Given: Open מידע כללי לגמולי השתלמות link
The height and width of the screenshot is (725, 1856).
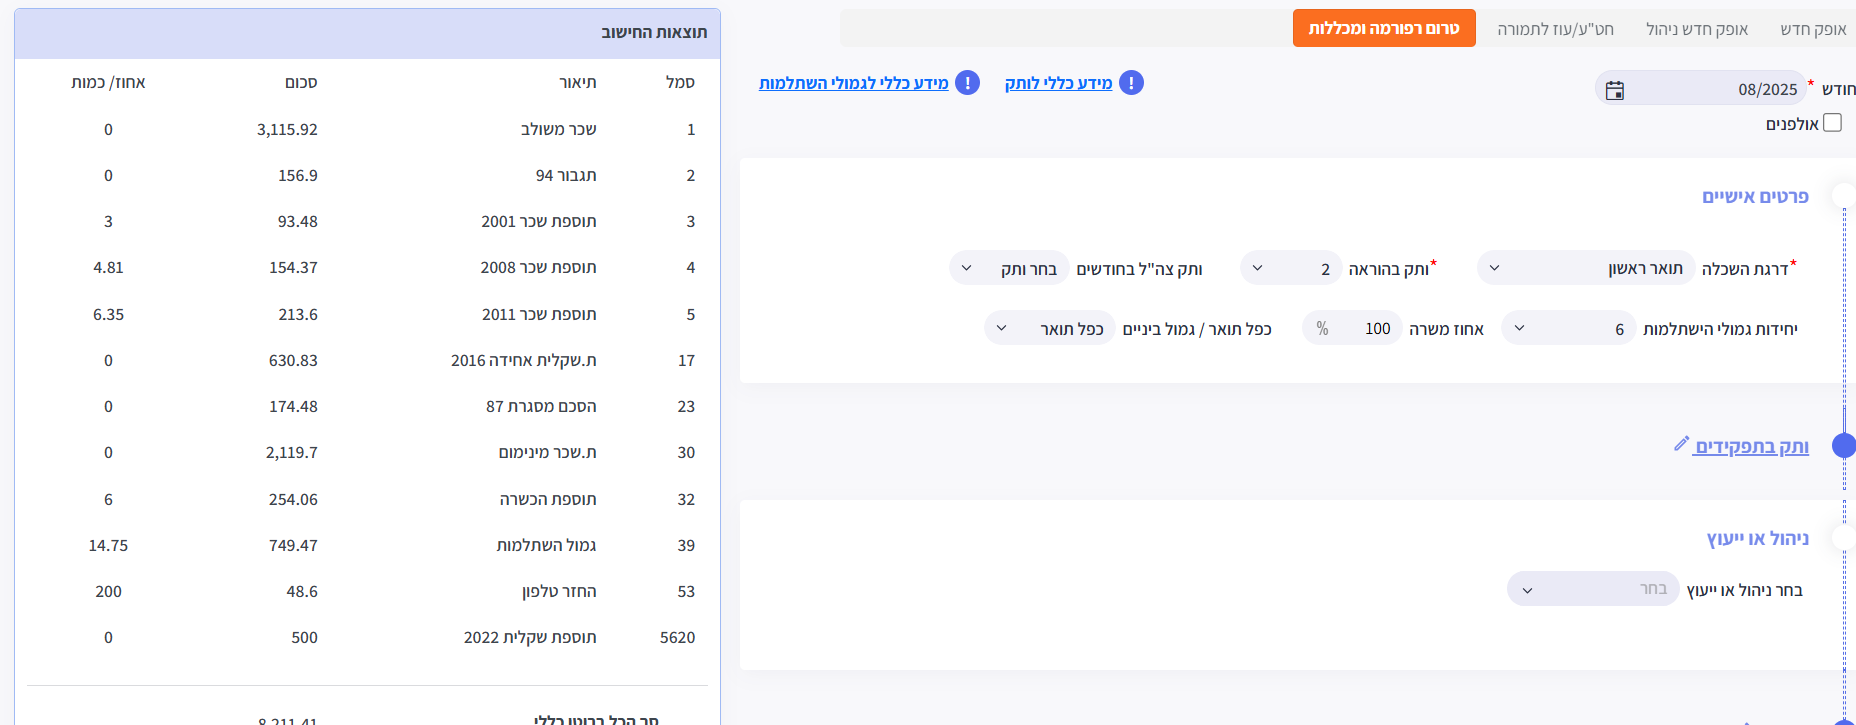Looking at the screenshot, I should point(853,83).
